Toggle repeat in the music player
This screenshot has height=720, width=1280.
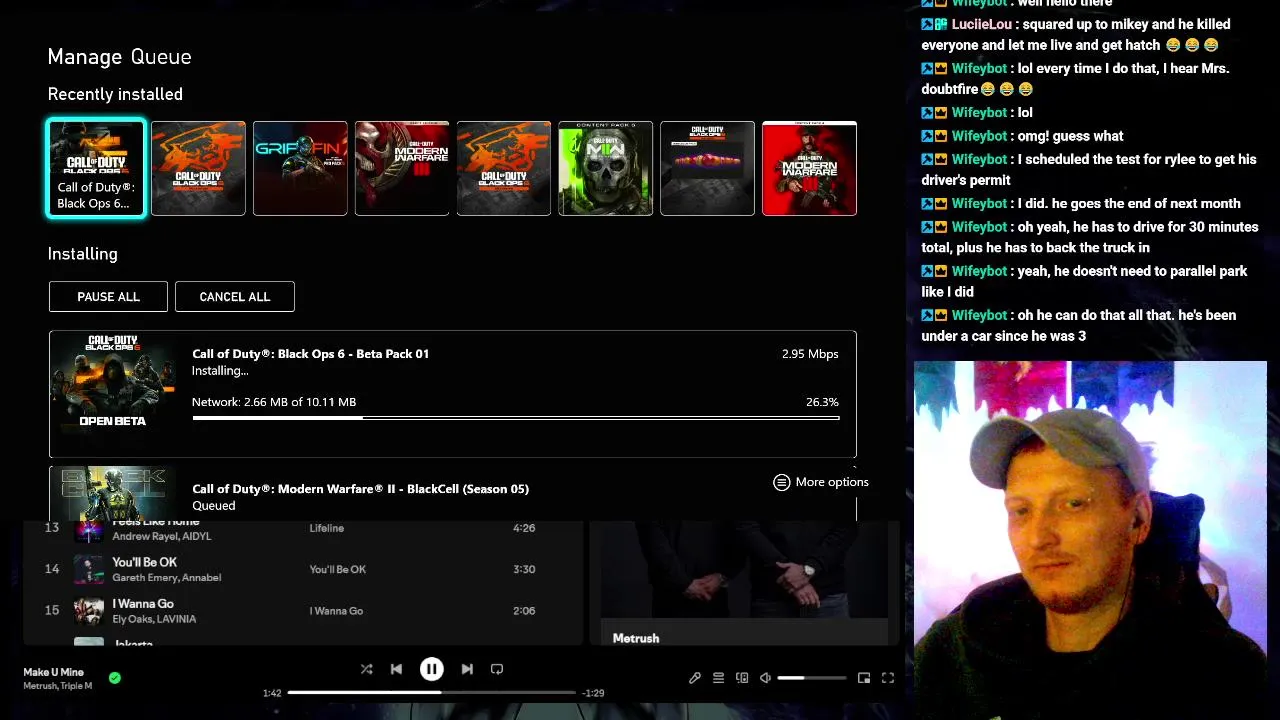(497, 669)
